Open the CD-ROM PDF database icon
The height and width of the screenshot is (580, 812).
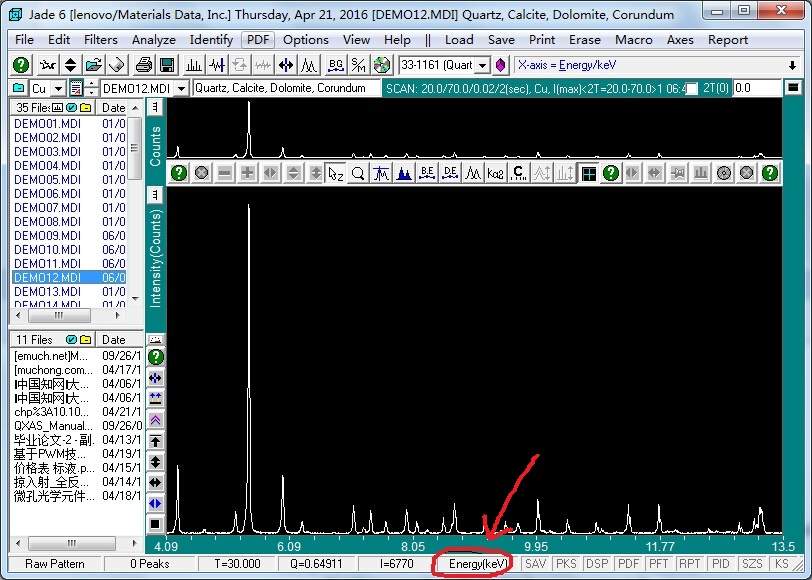click(382, 65)
